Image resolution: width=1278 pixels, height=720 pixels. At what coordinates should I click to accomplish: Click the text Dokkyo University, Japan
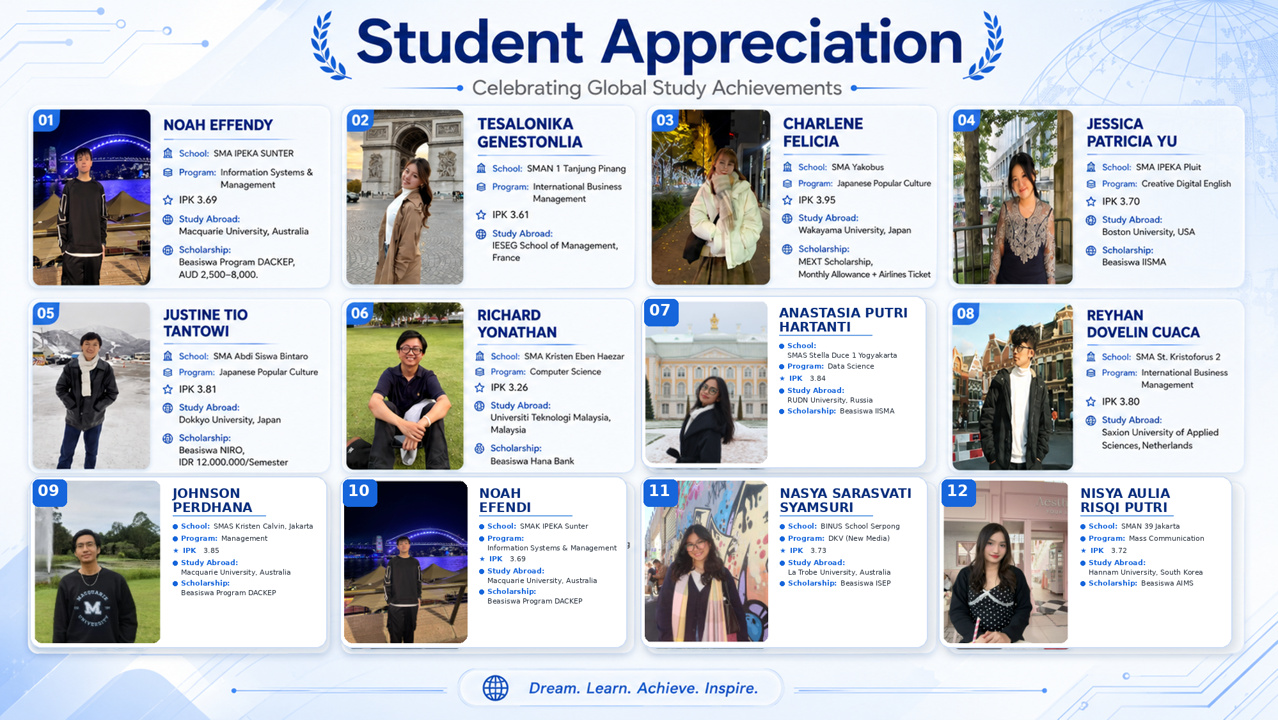coord(229,420)
